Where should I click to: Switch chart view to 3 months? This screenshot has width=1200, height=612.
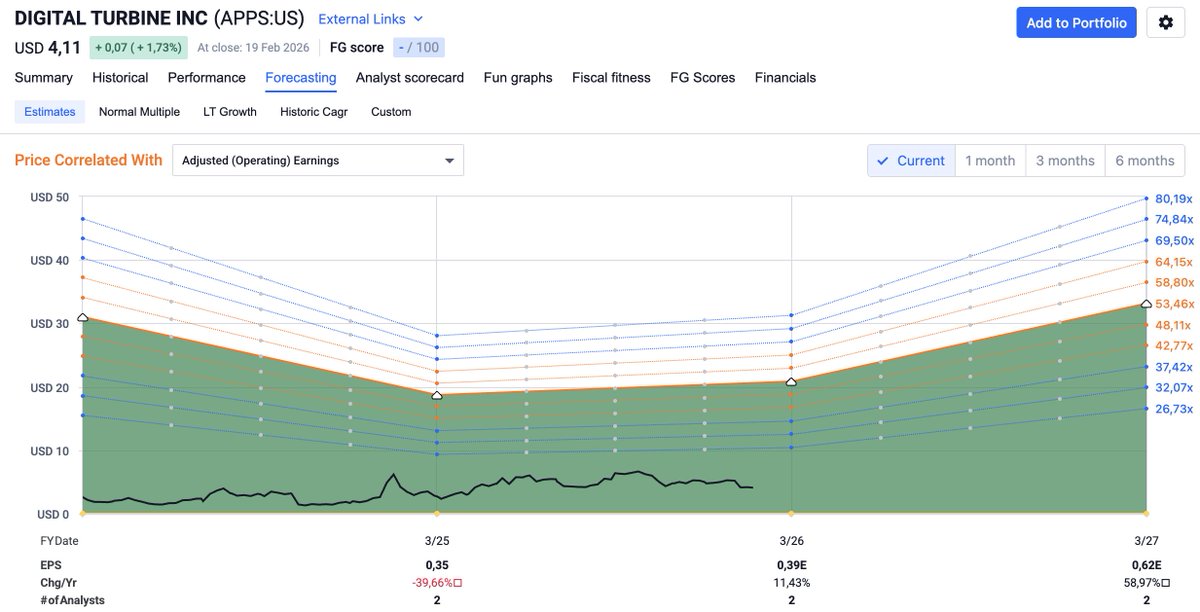click(1065, 160)
